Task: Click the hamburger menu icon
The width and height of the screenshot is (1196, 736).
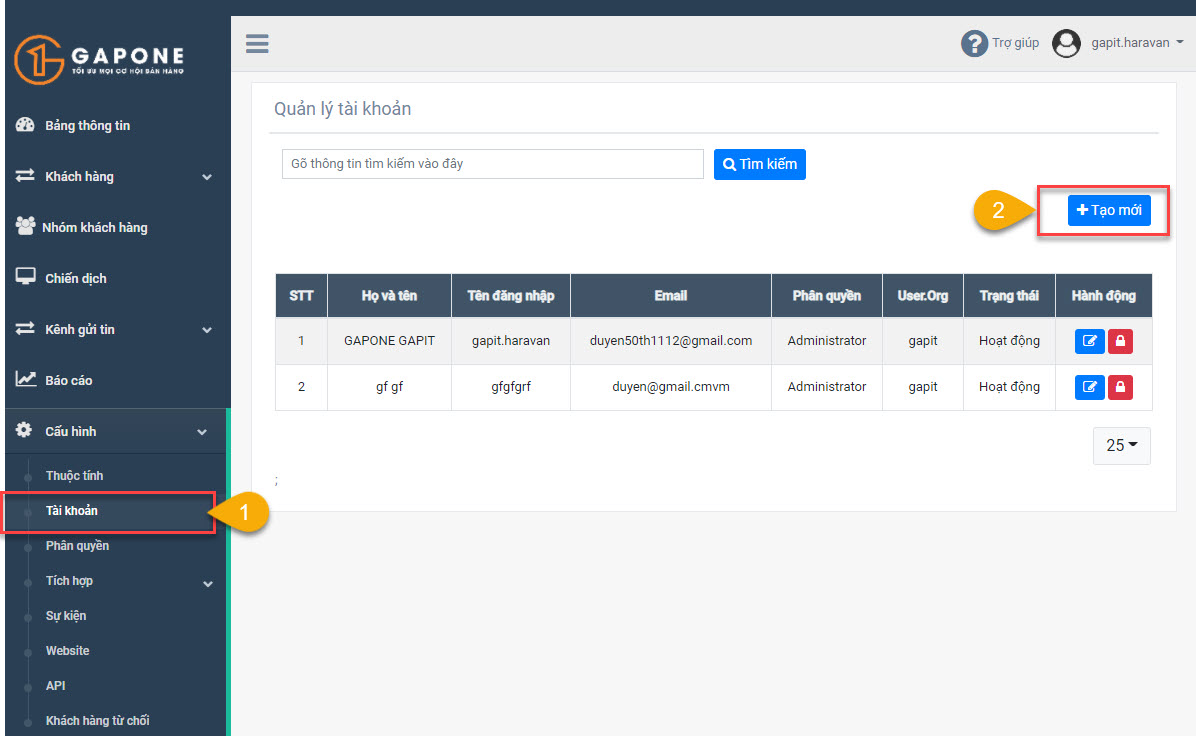Action: [257, 43]
